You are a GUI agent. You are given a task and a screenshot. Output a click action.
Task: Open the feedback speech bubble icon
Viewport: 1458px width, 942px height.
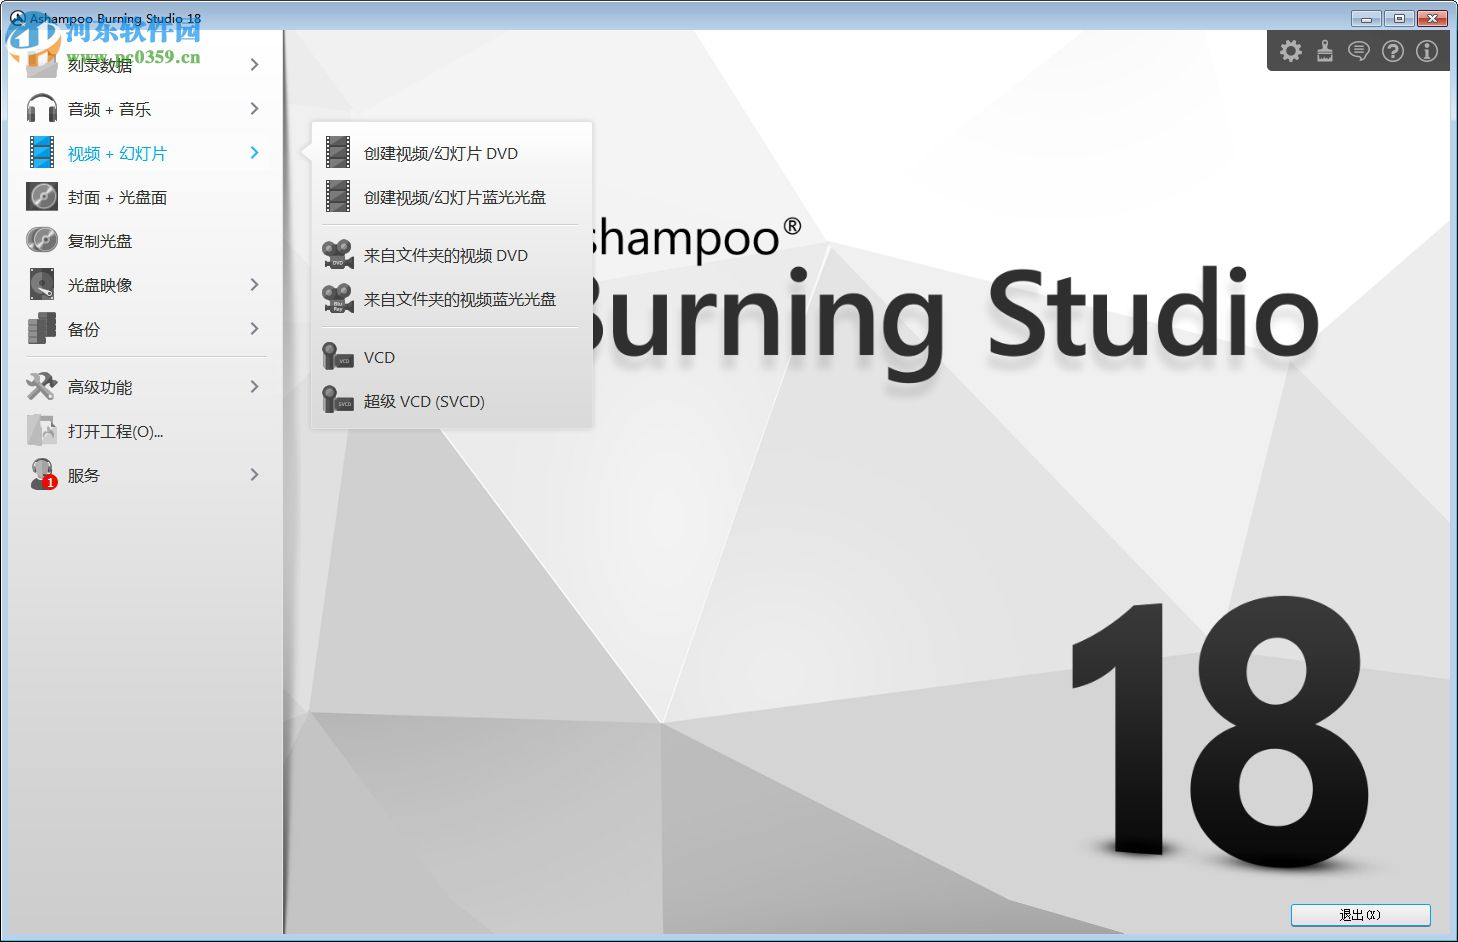(x=1359, y=50)
